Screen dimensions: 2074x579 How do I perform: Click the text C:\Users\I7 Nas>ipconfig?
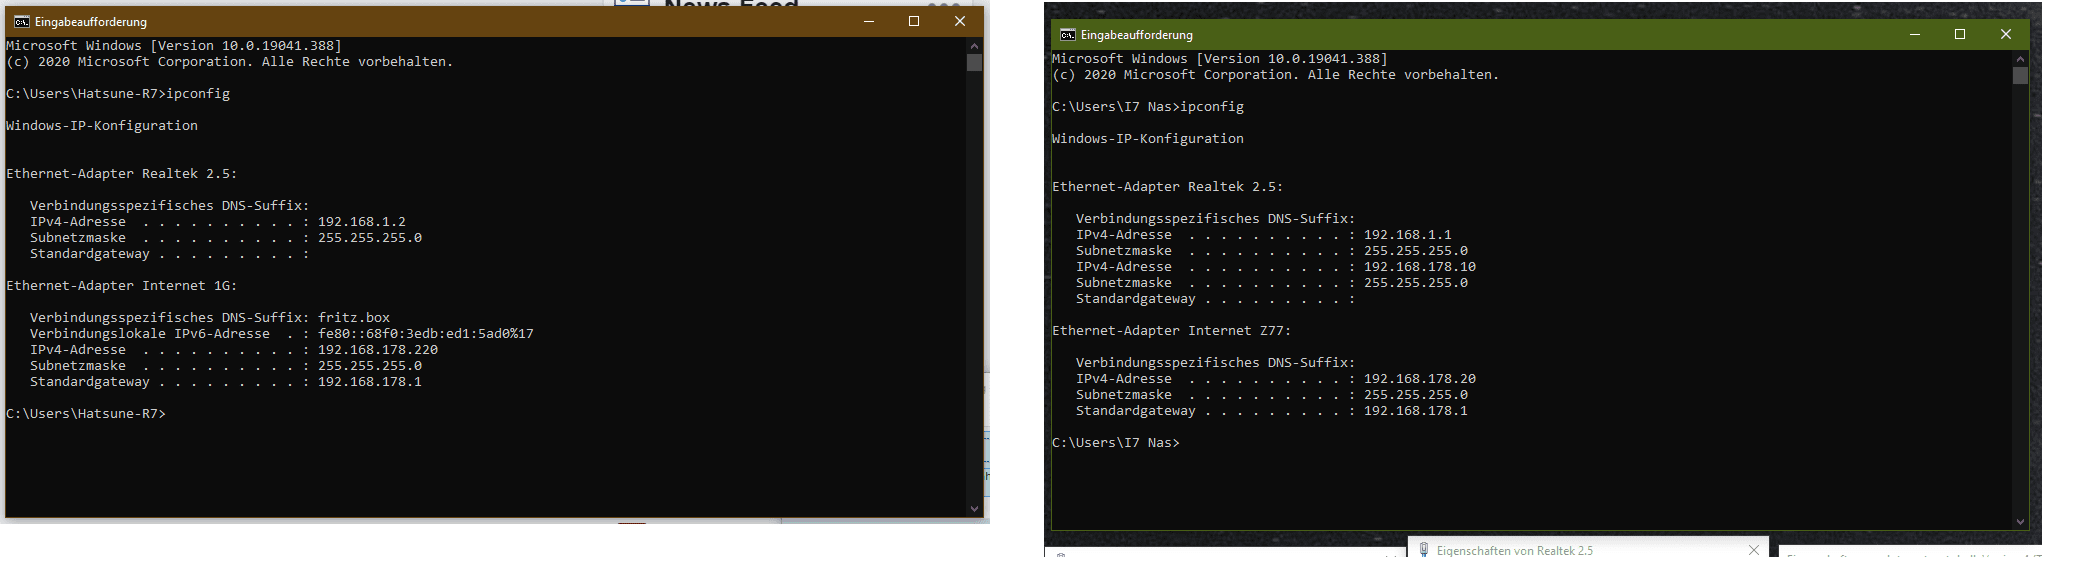click(1148, 106)
